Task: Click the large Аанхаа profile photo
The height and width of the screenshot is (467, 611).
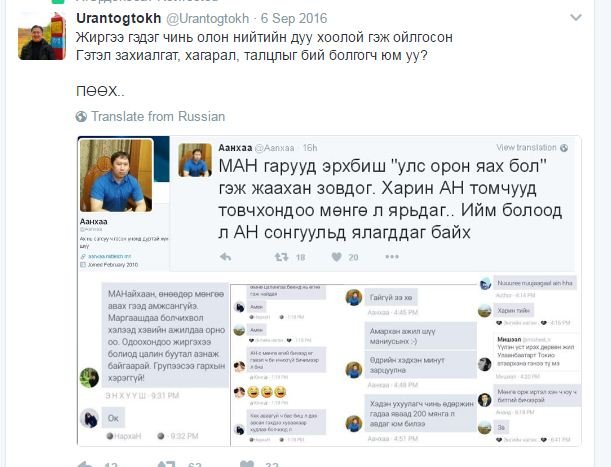Action: [x=116, y=175]
